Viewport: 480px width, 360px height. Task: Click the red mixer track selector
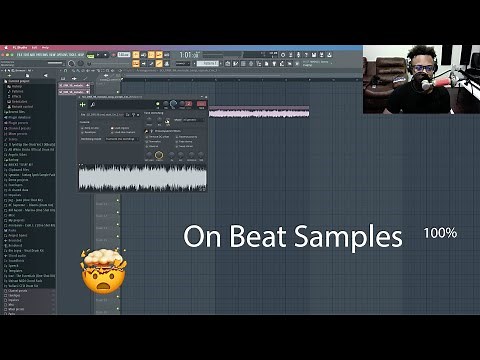201,104
